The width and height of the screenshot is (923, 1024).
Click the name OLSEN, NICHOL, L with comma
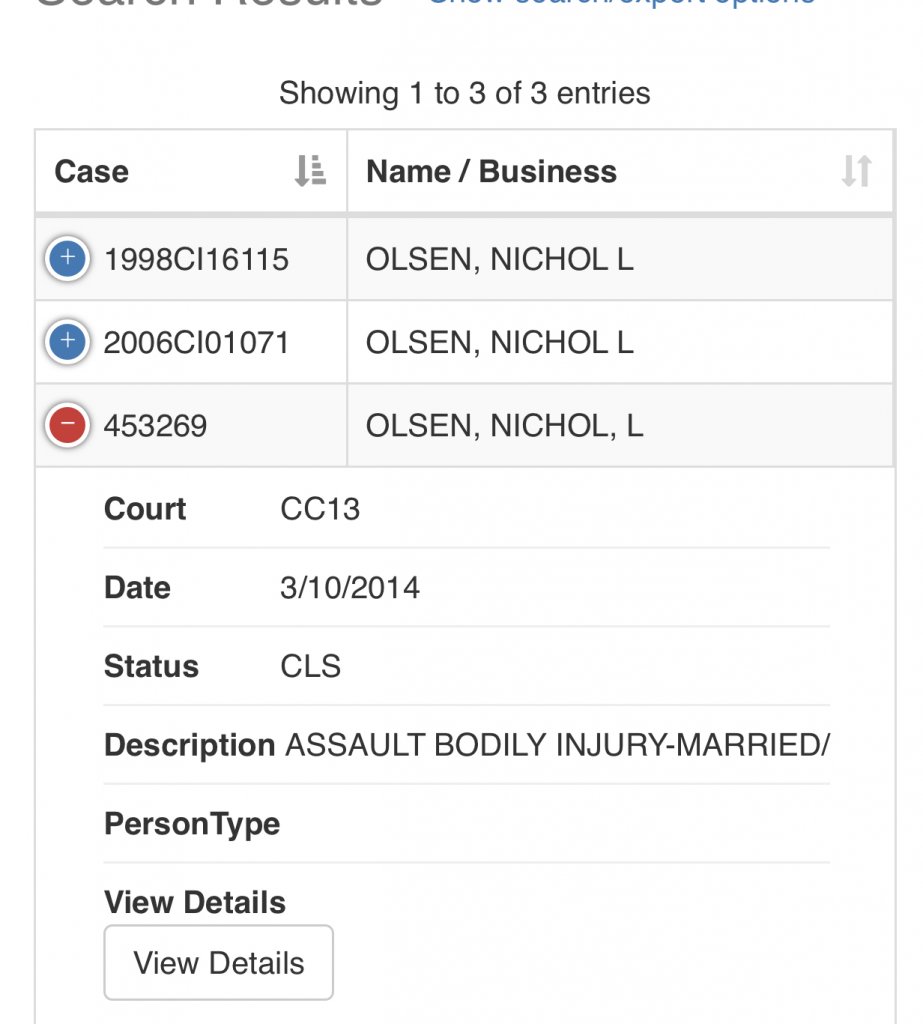tap(504, 426)
